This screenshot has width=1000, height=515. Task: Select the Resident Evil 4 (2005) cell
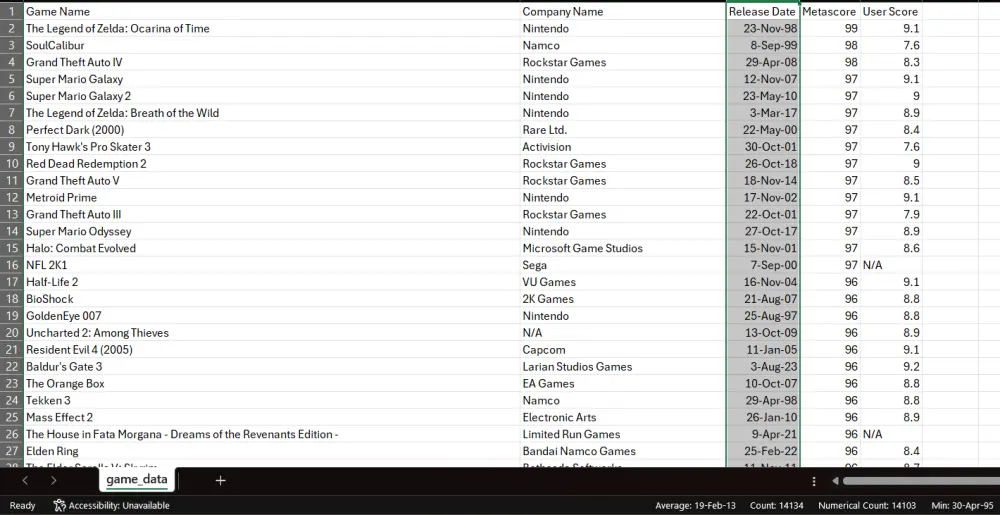pyautogui.click(x=272, y=350)
